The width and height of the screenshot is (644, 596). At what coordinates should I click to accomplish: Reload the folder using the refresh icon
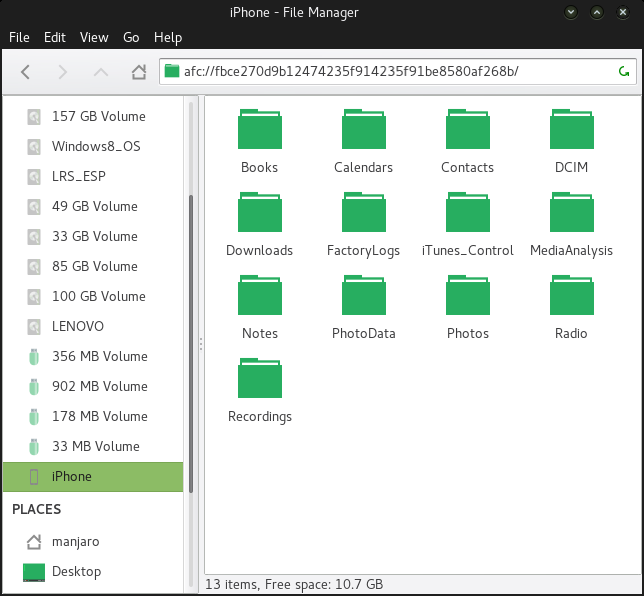coord(624,72)
